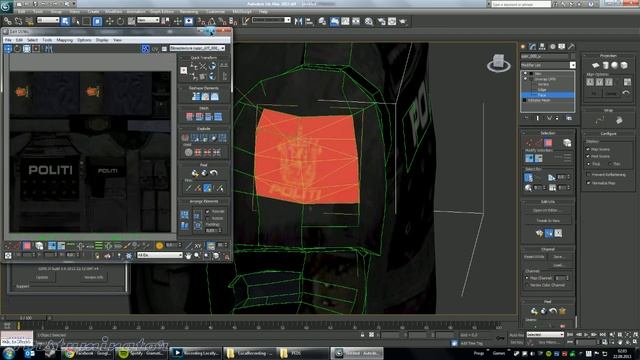640x360 pixels.
Task: Click Select and Link in the main toolbar
Action: click(8, 21)
